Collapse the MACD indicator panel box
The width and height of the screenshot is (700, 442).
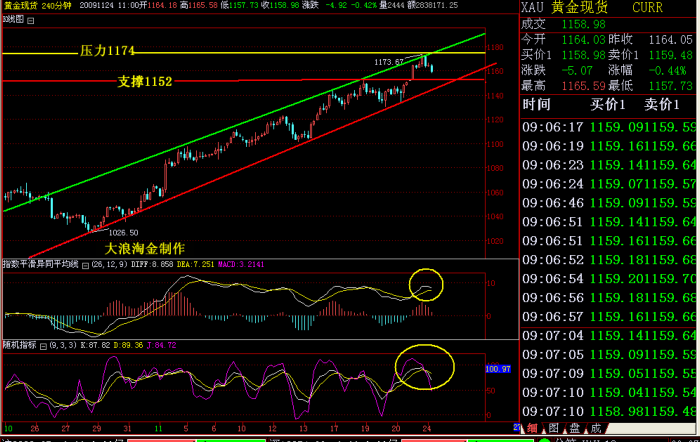(85, 265)
